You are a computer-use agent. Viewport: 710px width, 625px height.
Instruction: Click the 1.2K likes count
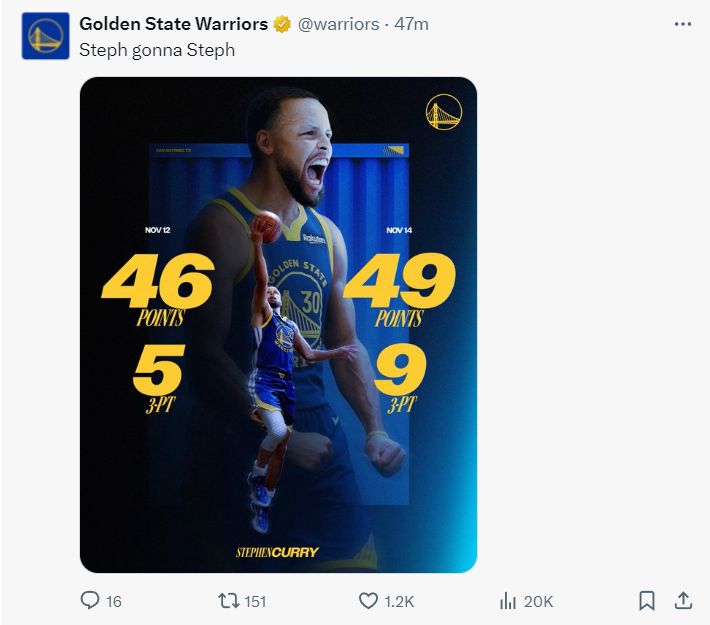pyautogui.click(x=399, y=601)
